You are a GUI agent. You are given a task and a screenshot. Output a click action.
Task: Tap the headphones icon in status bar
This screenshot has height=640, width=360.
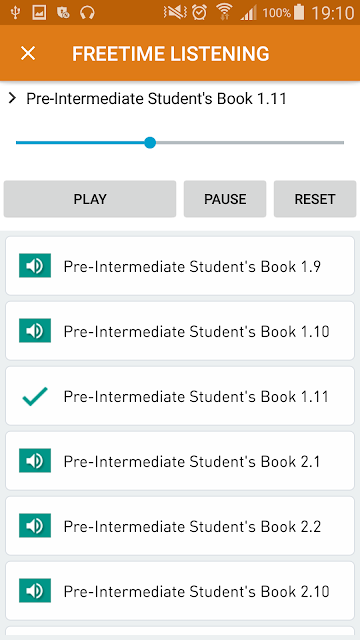(87, 13)
